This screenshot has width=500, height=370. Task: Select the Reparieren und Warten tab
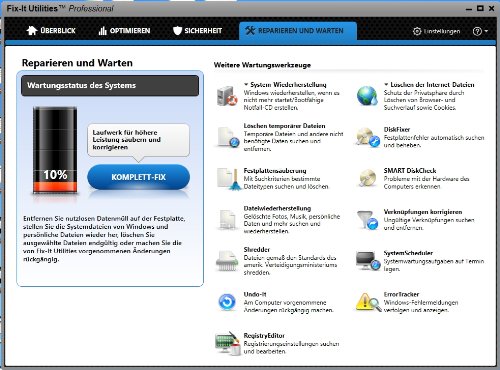298,31
